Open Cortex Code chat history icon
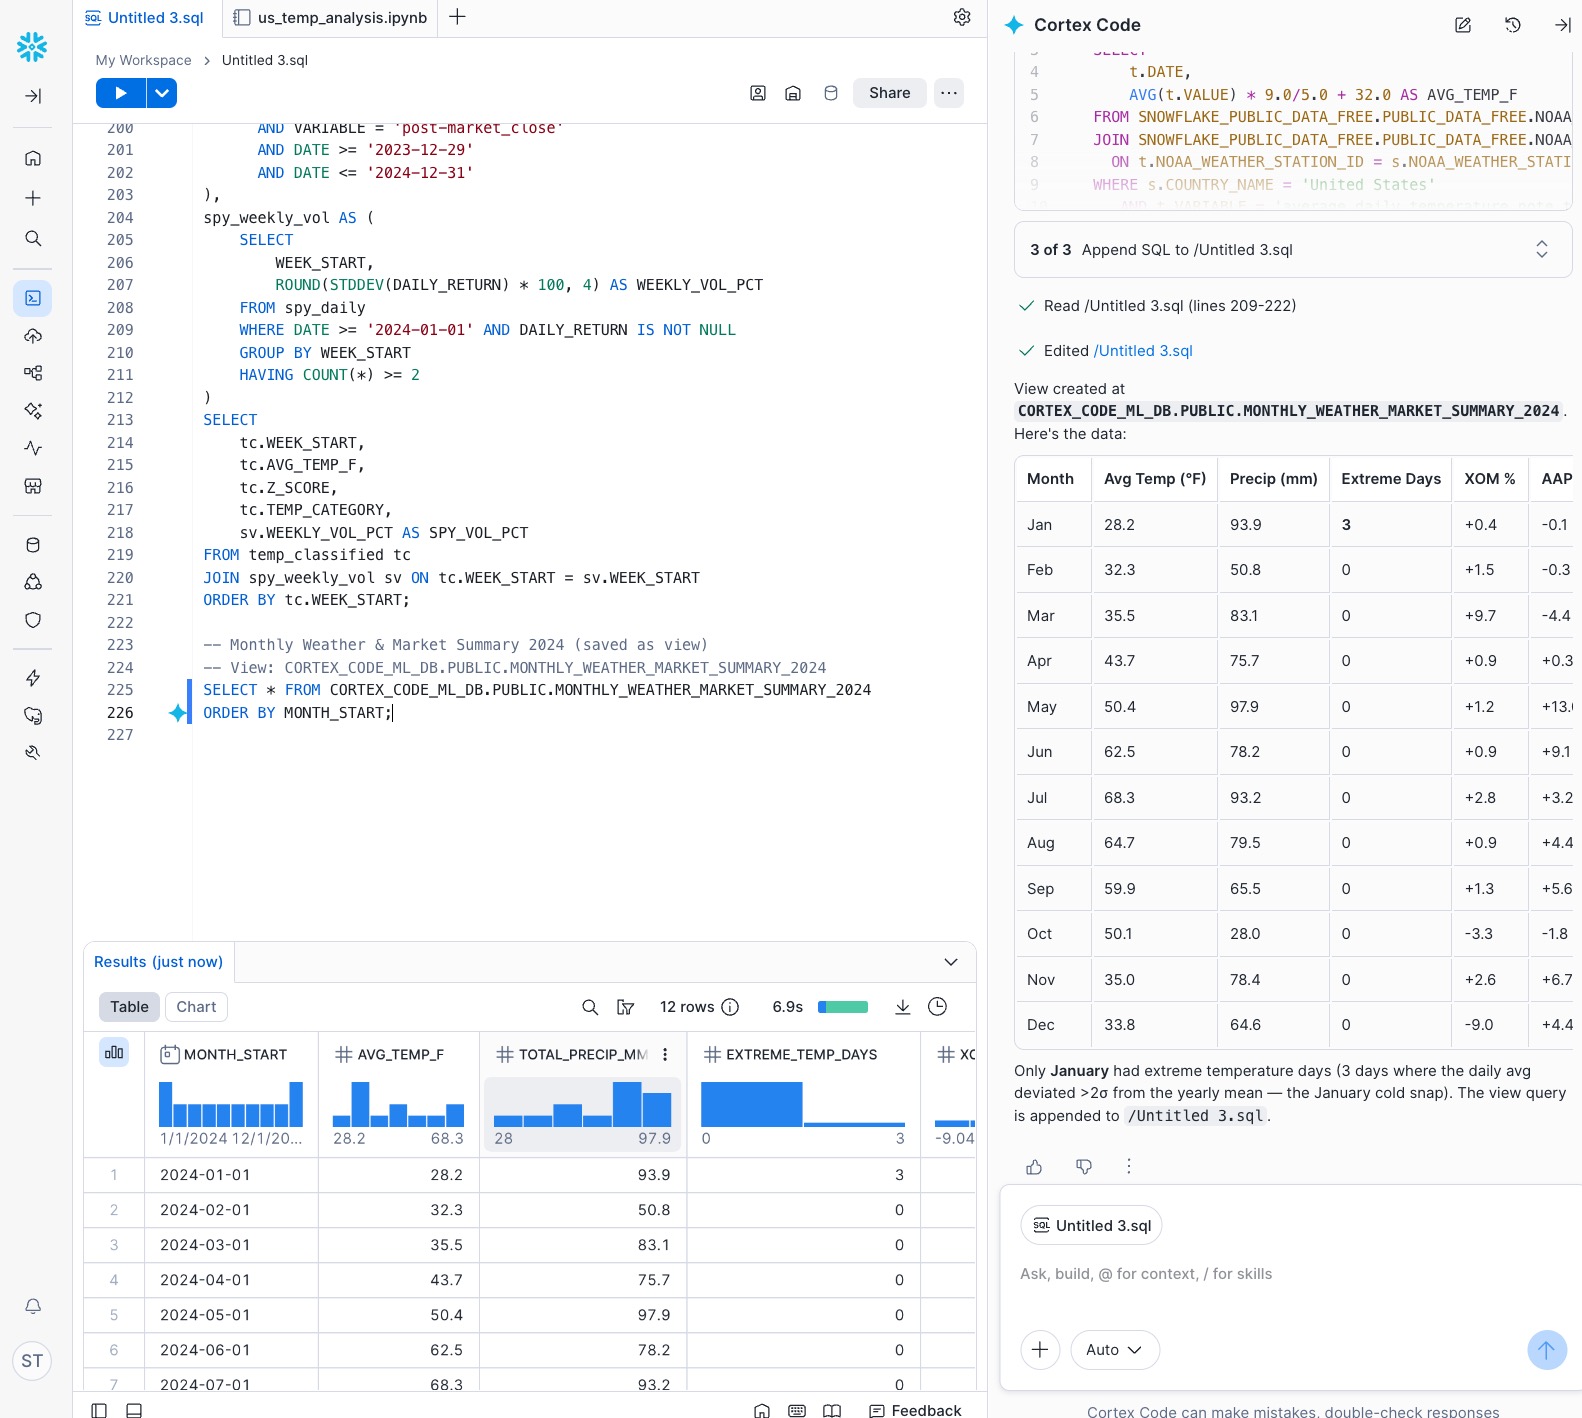This screenshot has height=1418, width=1582. coord(1513,25)
